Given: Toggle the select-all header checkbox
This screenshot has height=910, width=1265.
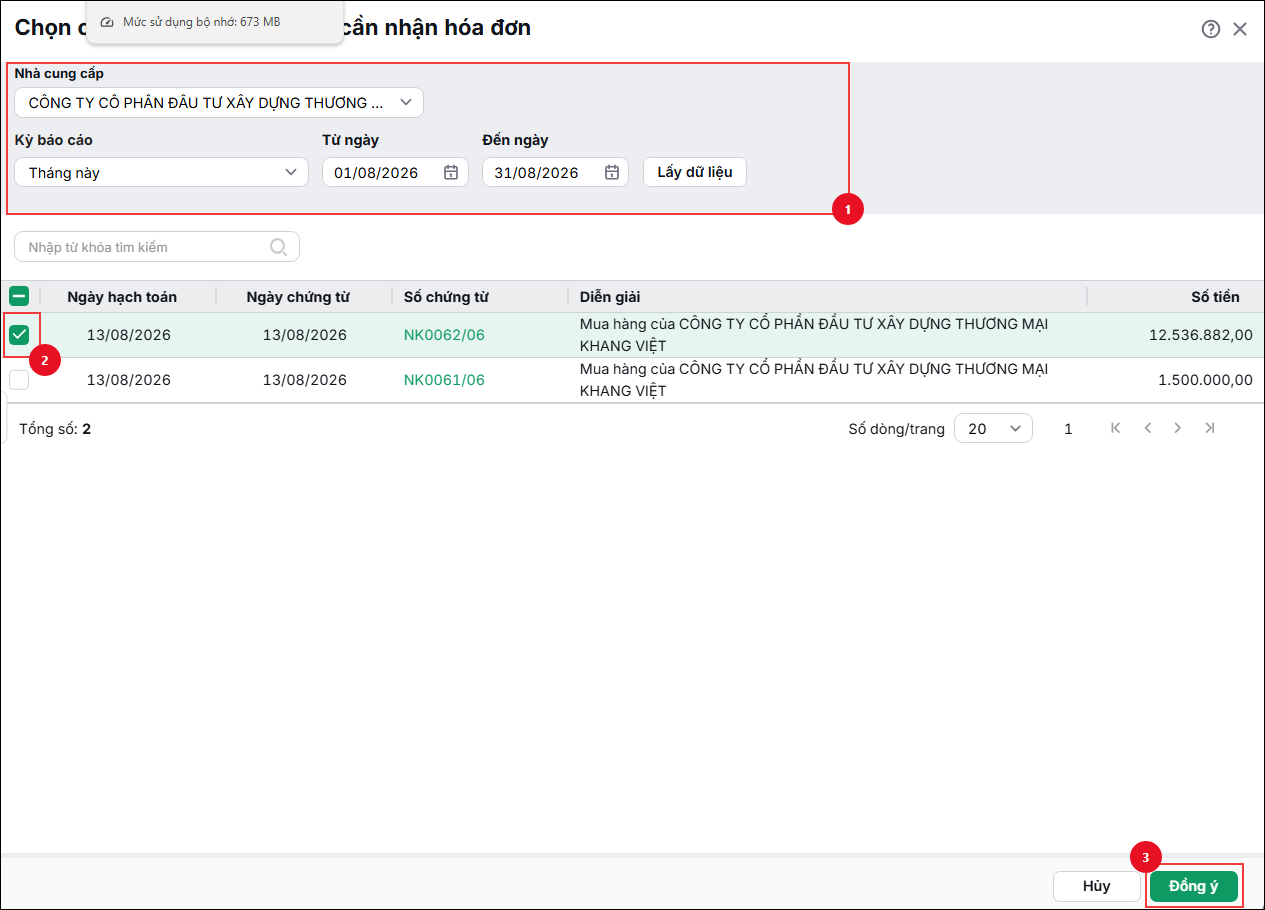Looking at the screenshot, I should [x=19, y=296].
